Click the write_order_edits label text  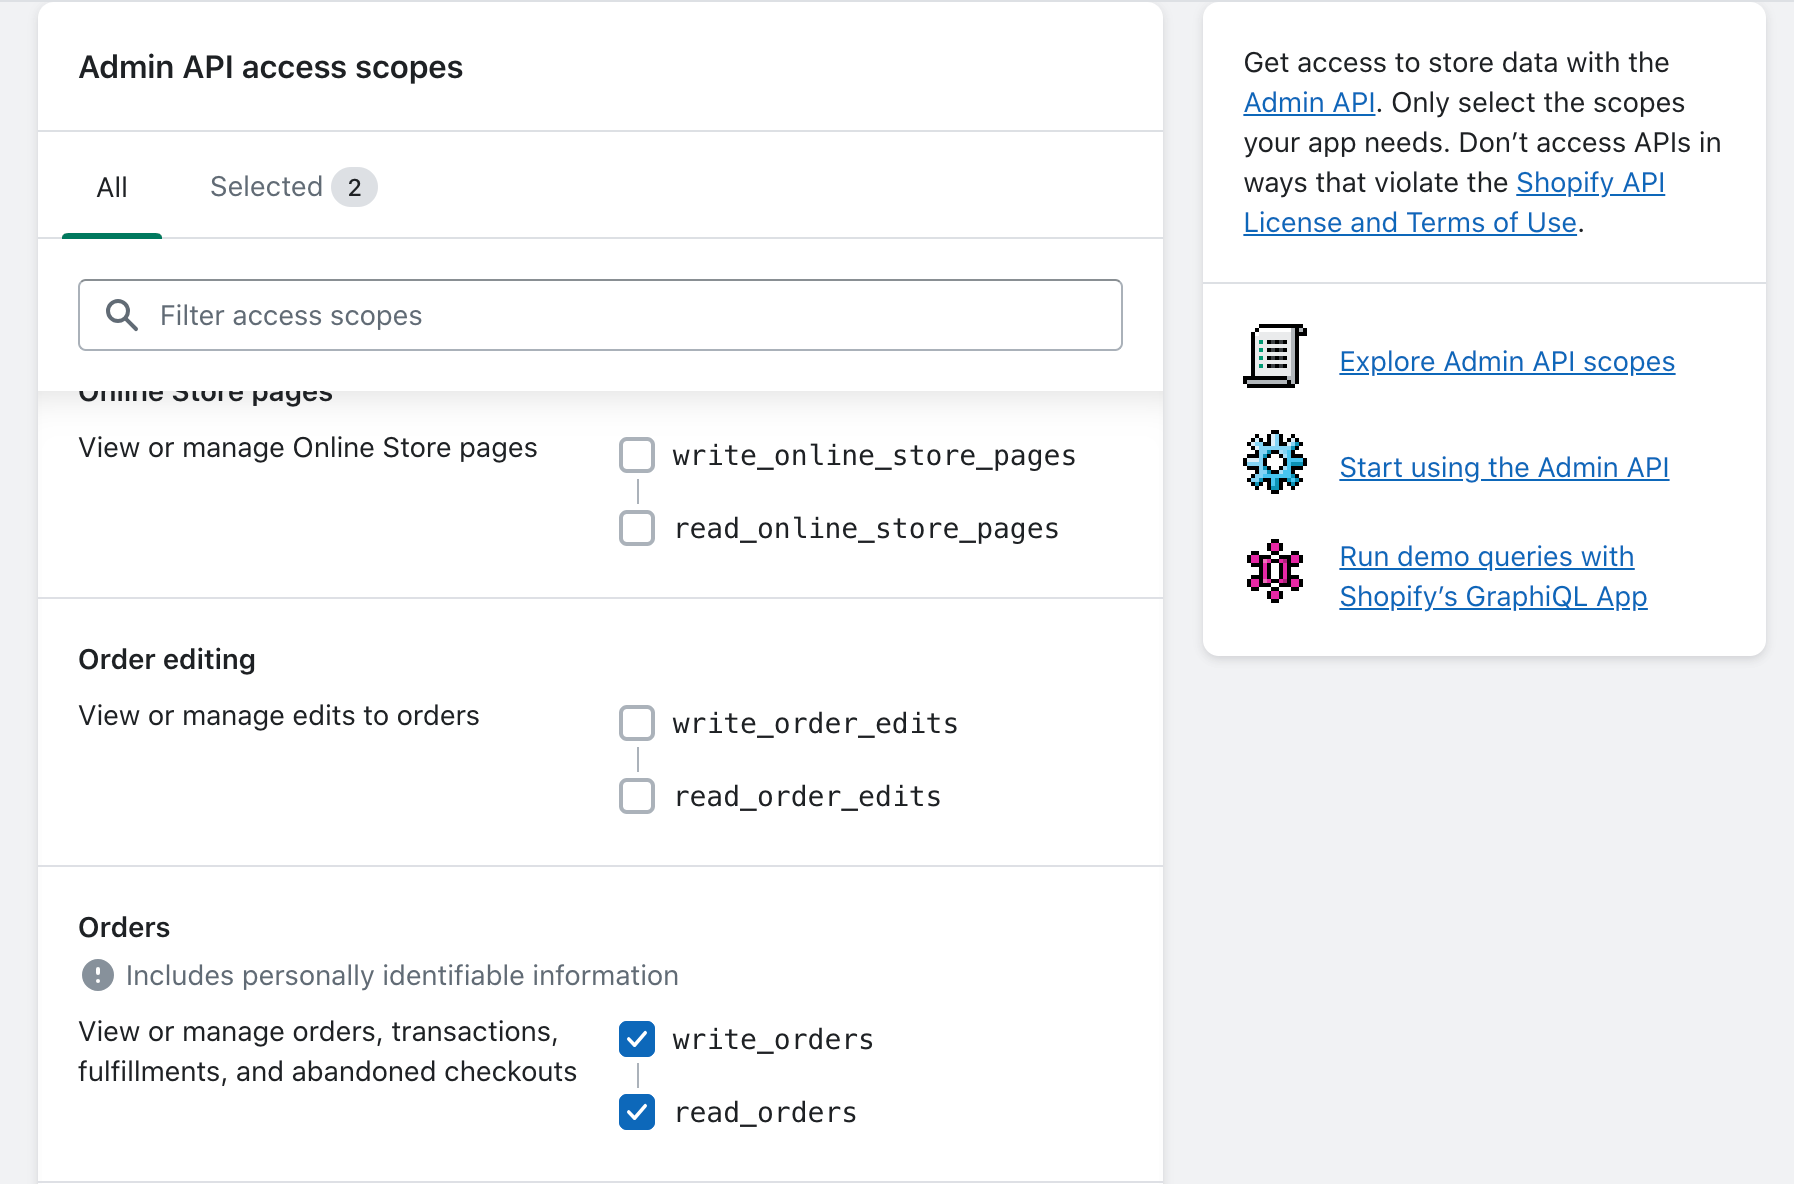(x=815, y=723)
